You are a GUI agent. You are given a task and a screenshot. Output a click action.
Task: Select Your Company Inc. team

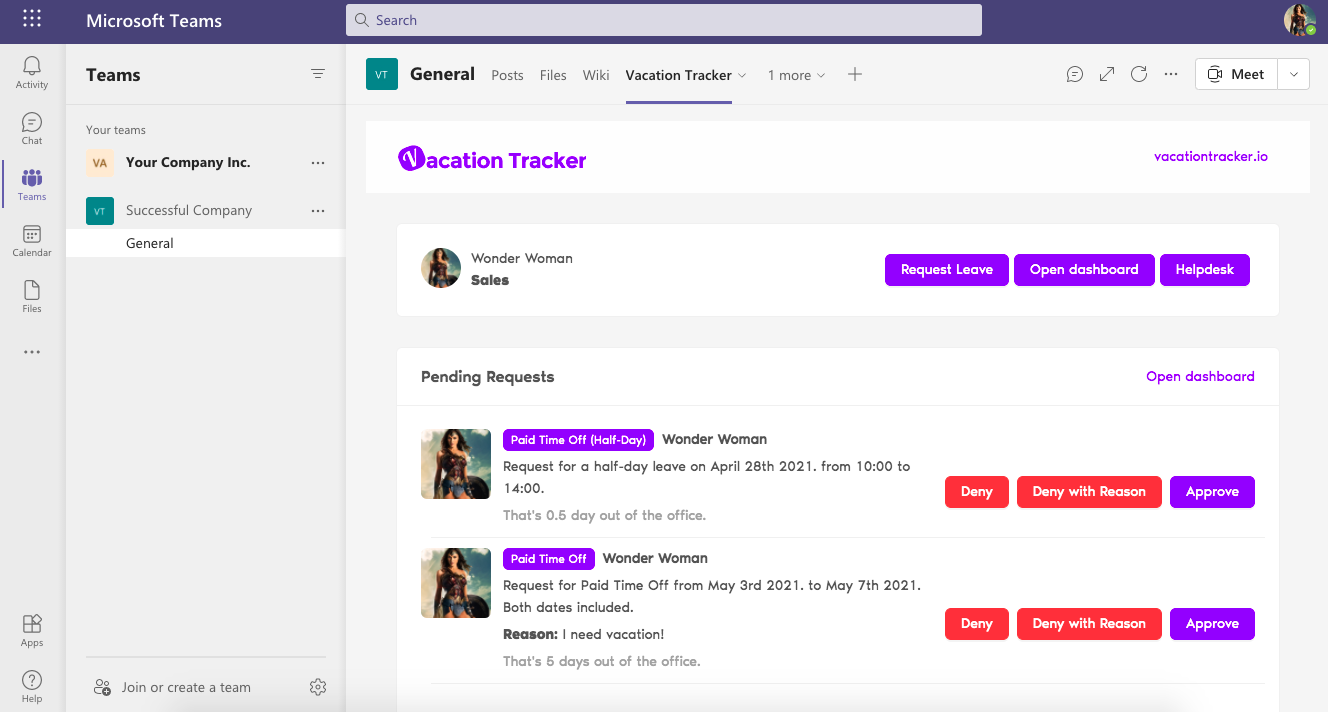pyautogui.click(x=188, y=162)
